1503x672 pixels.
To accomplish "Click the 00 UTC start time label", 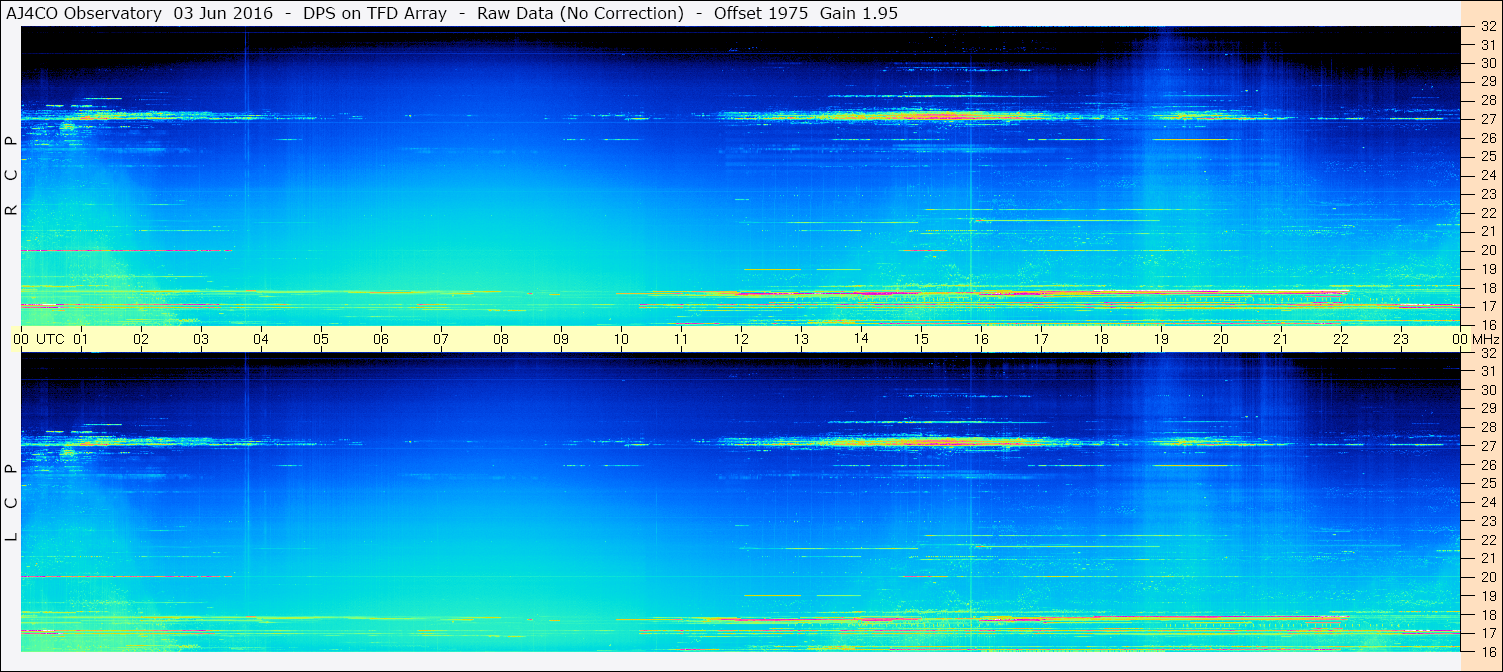I will pyautogui.click(x=39, y=339).
